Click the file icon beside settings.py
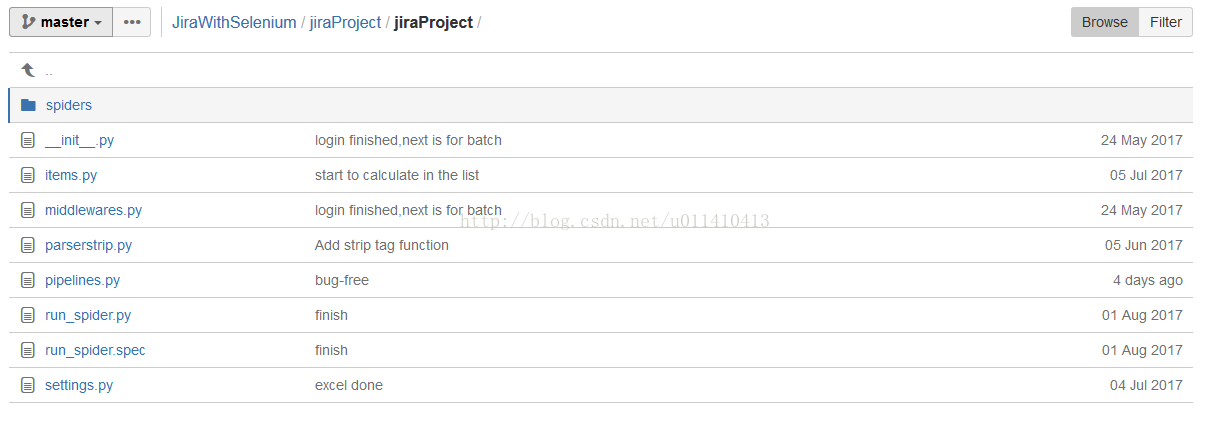The width and height of the screenshot is (1210, 421). [28, 385]
